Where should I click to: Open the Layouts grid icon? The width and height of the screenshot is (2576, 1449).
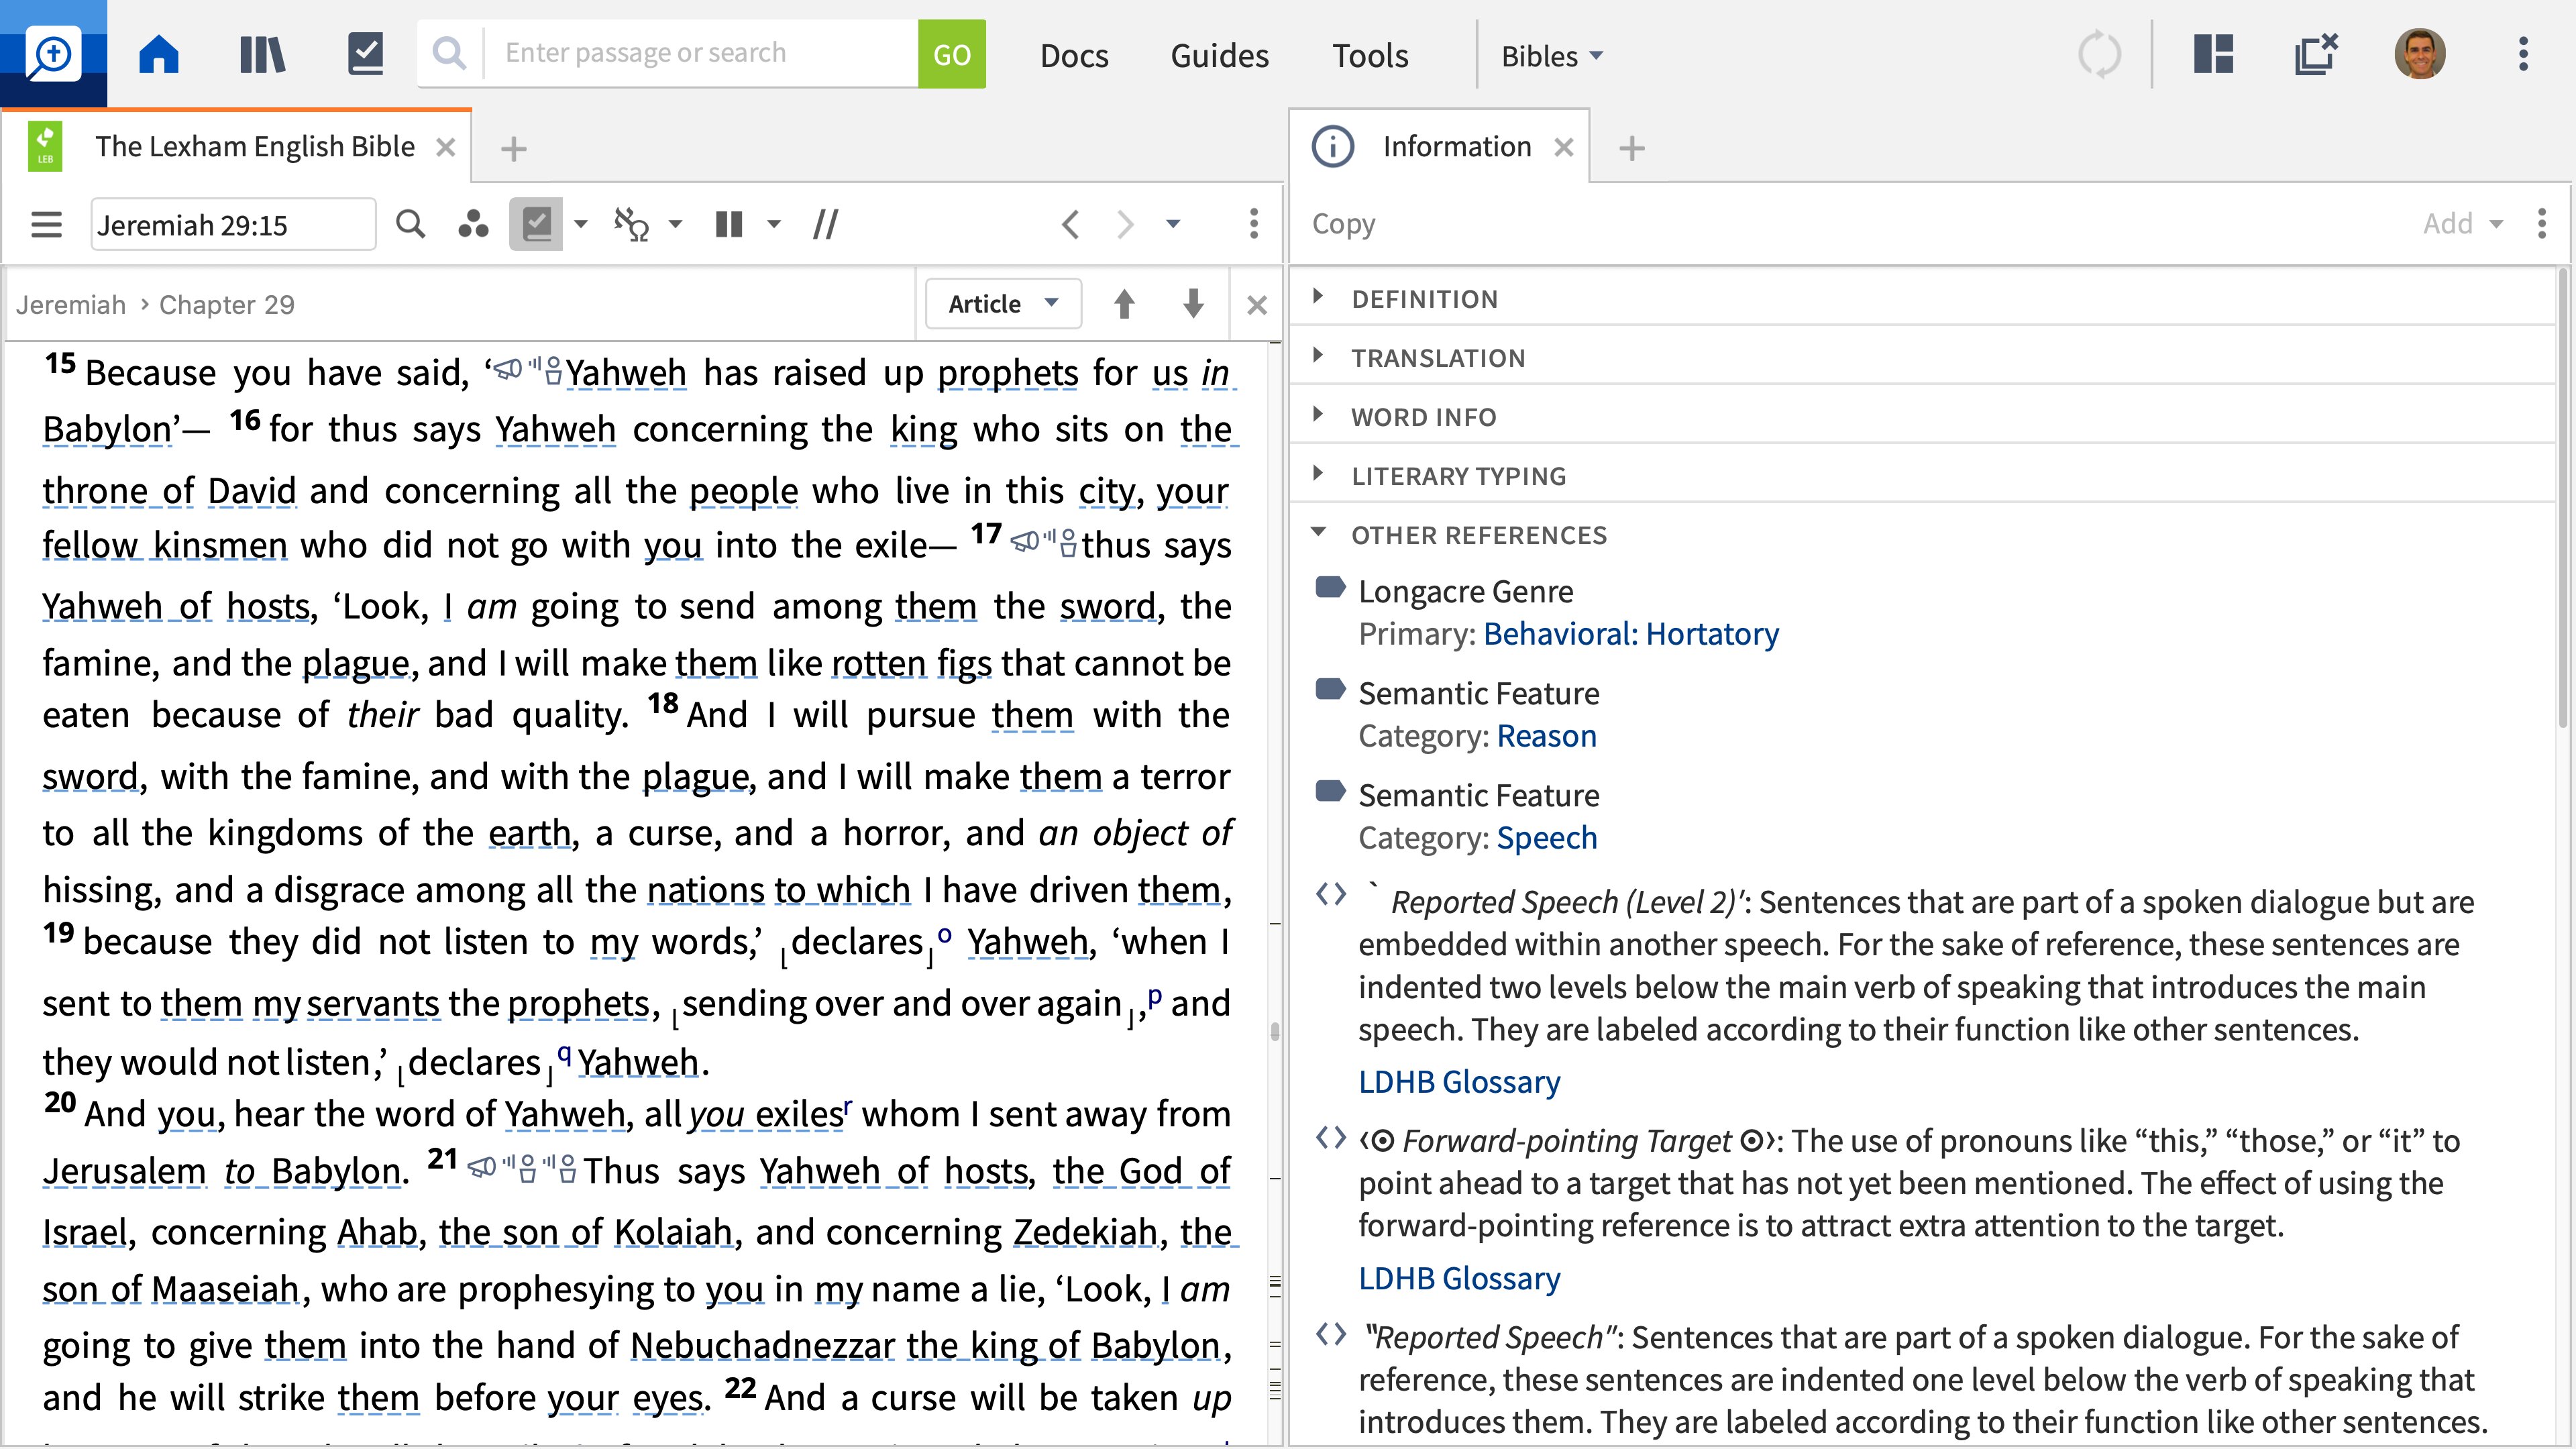[x=2213, y=54]
